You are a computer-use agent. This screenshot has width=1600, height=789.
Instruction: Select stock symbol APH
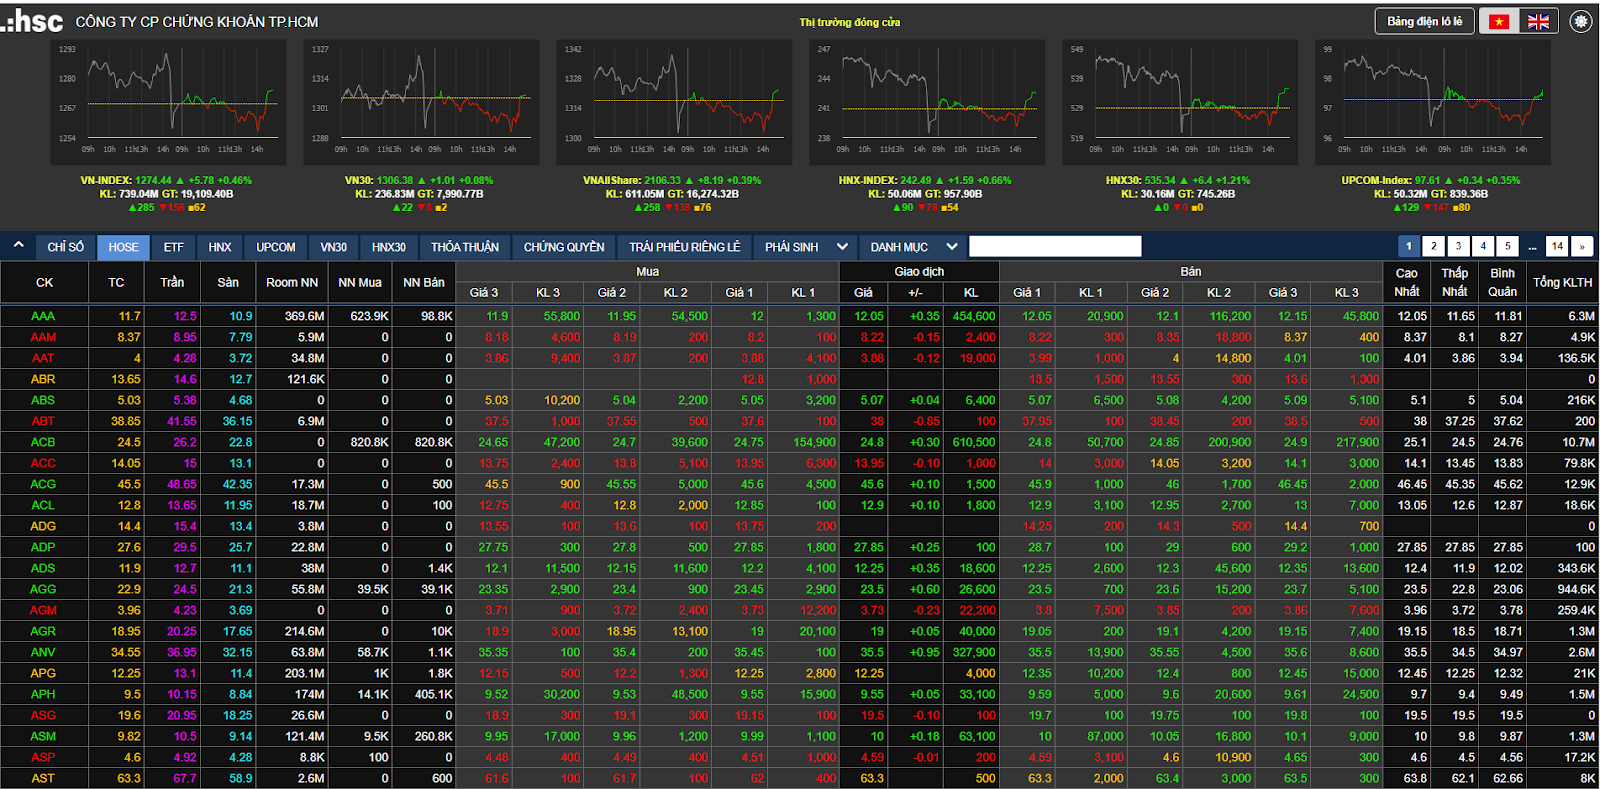(x=43, y=694)
